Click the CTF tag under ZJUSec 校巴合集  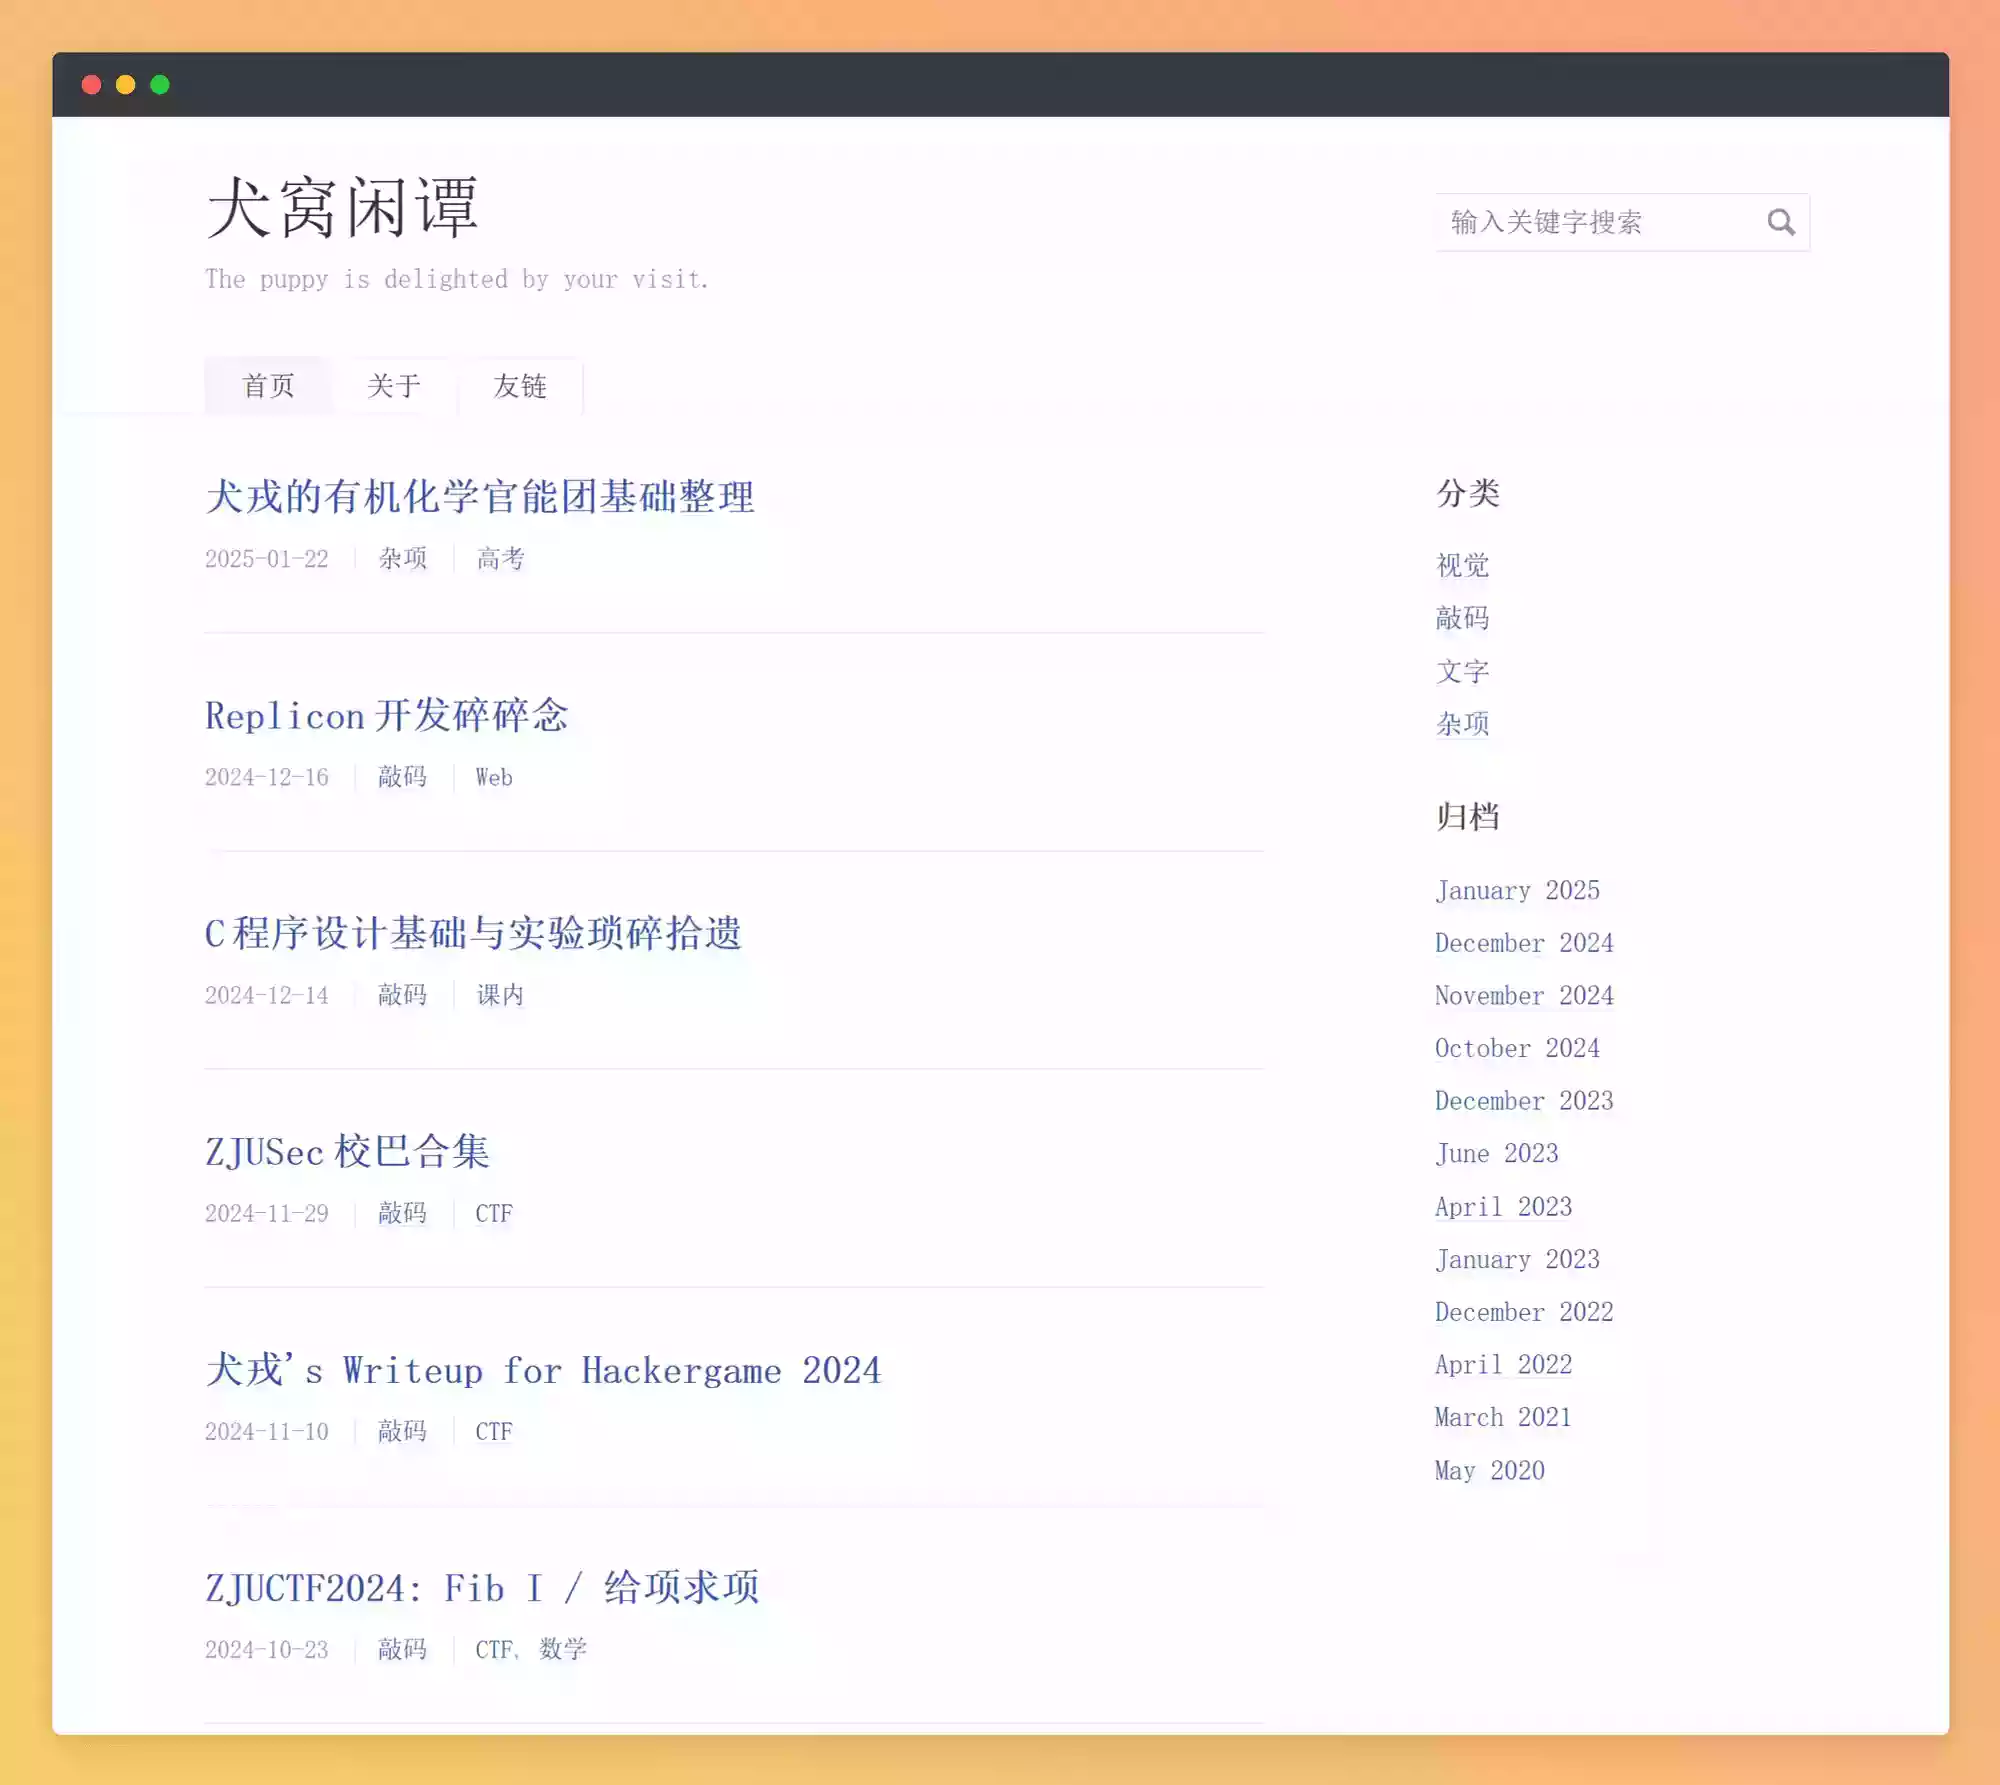coord(493,1213)
